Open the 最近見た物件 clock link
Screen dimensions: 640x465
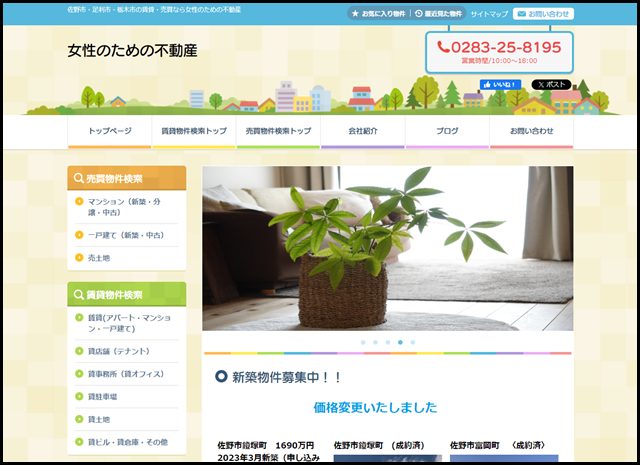(438, 13)
